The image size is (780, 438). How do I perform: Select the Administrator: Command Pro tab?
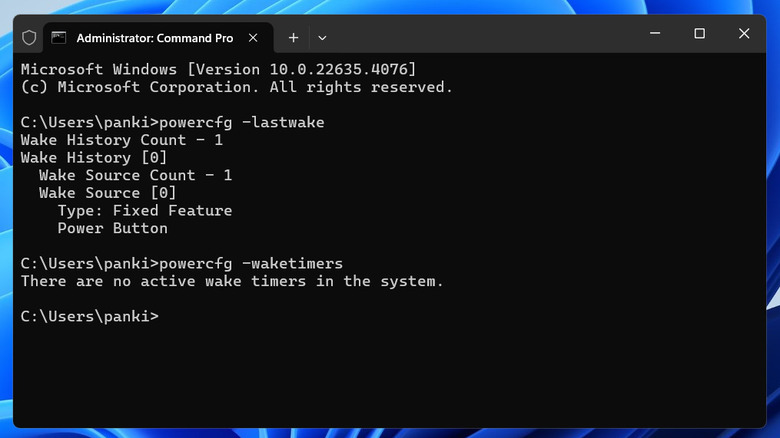point(158,38)
